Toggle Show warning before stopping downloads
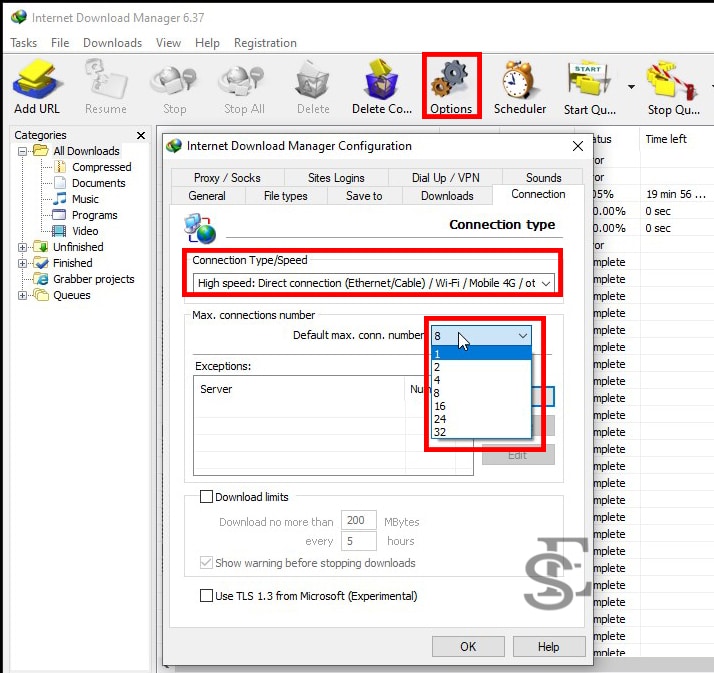The width and height of the screenshot is (714, 673). pos(206,562)
